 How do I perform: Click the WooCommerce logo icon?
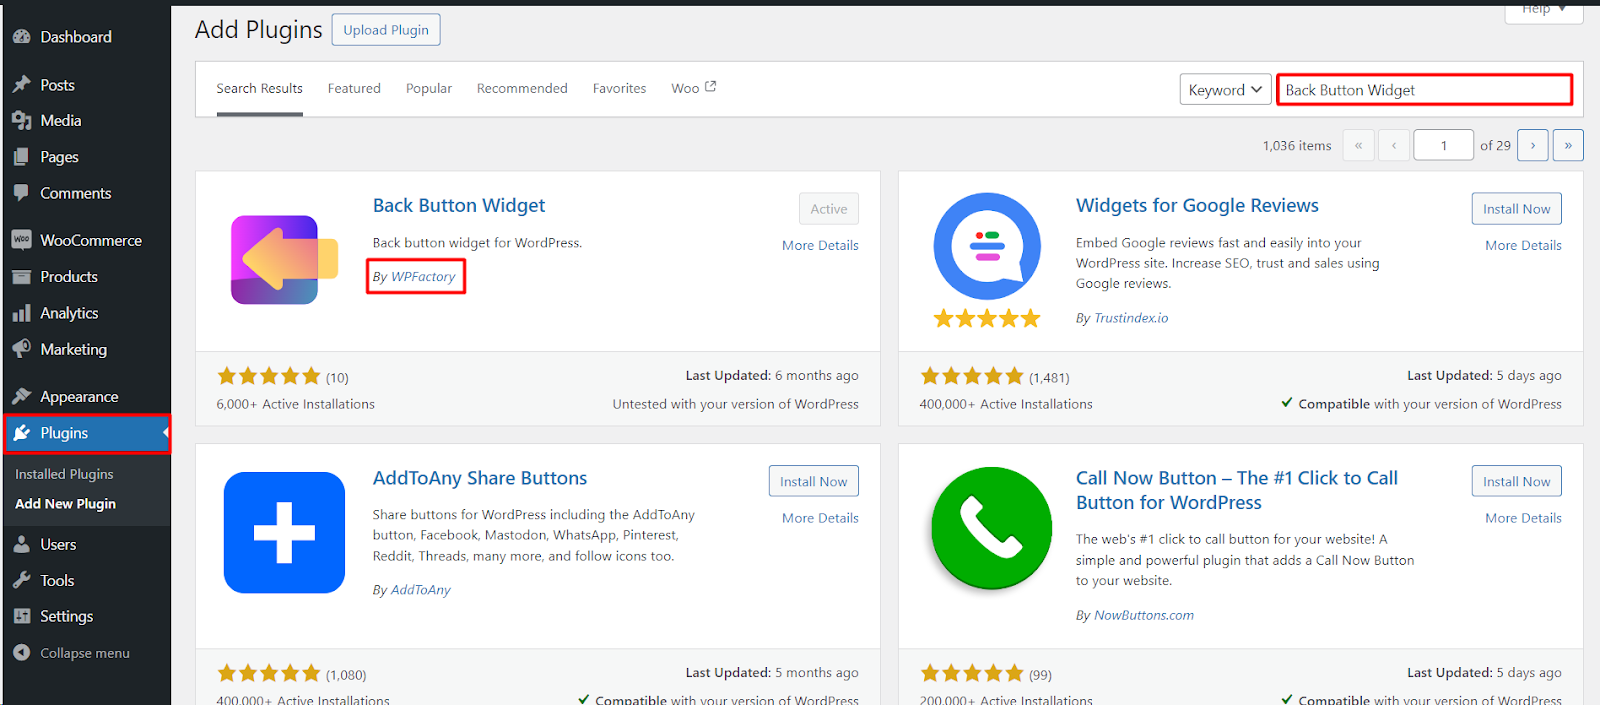(21, 240)
